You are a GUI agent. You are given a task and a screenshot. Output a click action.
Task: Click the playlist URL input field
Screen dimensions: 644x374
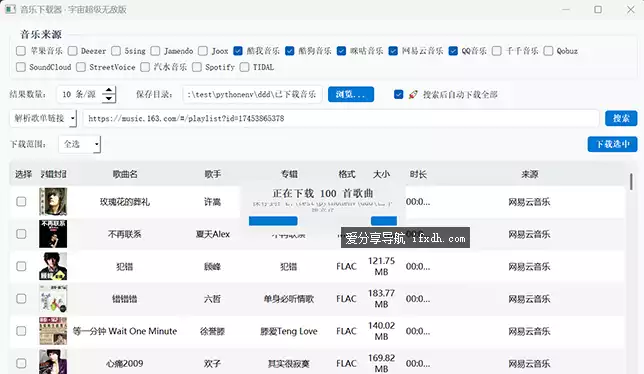coord(341,119)
